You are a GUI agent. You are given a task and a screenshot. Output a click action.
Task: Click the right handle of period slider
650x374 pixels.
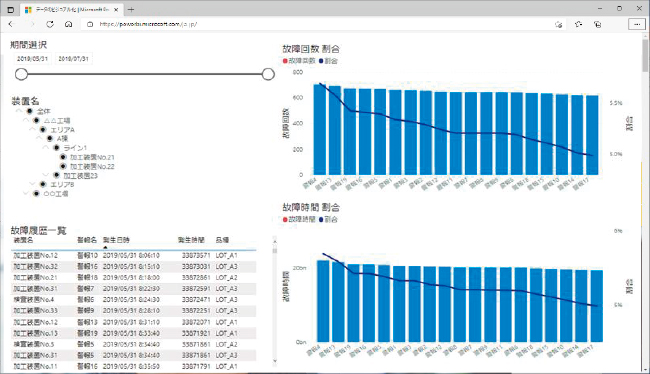click(x=268, y=74)
